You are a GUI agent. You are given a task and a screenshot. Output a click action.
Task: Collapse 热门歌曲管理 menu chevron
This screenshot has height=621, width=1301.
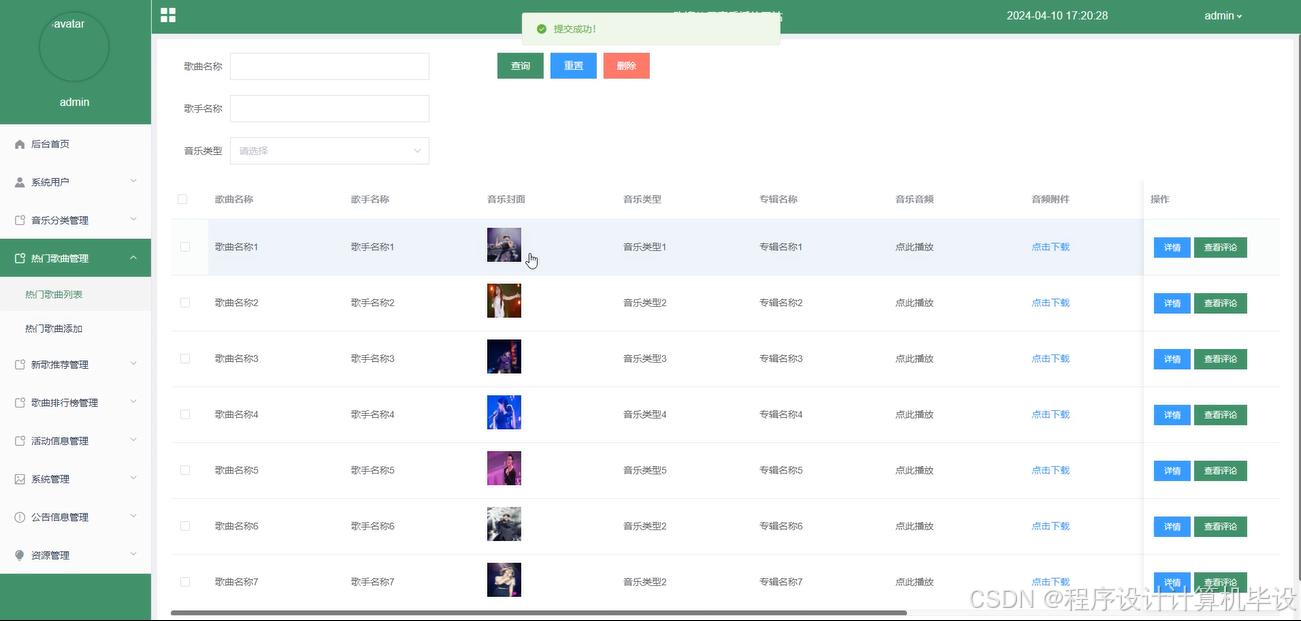134,258
